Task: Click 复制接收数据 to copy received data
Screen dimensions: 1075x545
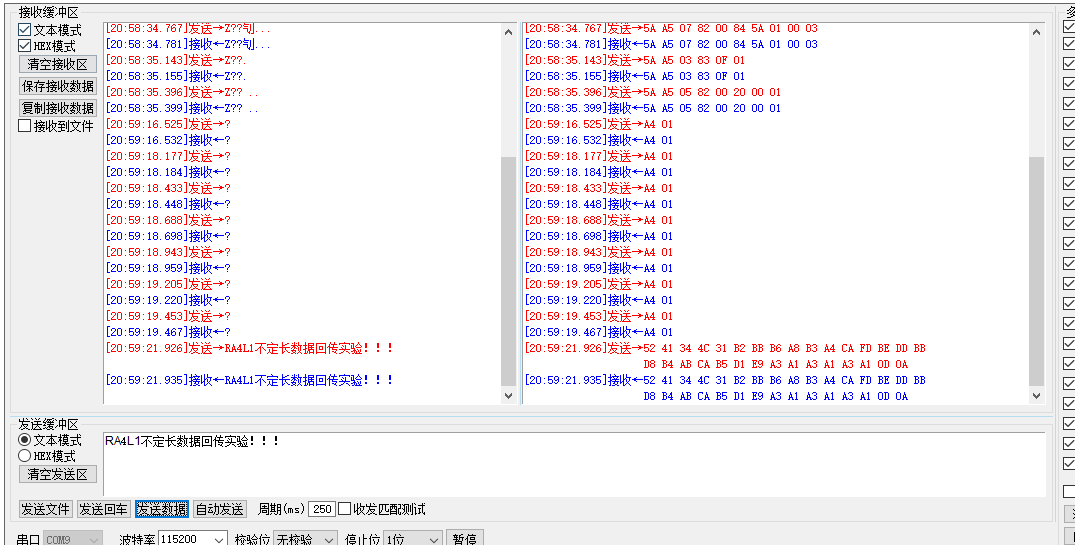Action: coord(58,108)
